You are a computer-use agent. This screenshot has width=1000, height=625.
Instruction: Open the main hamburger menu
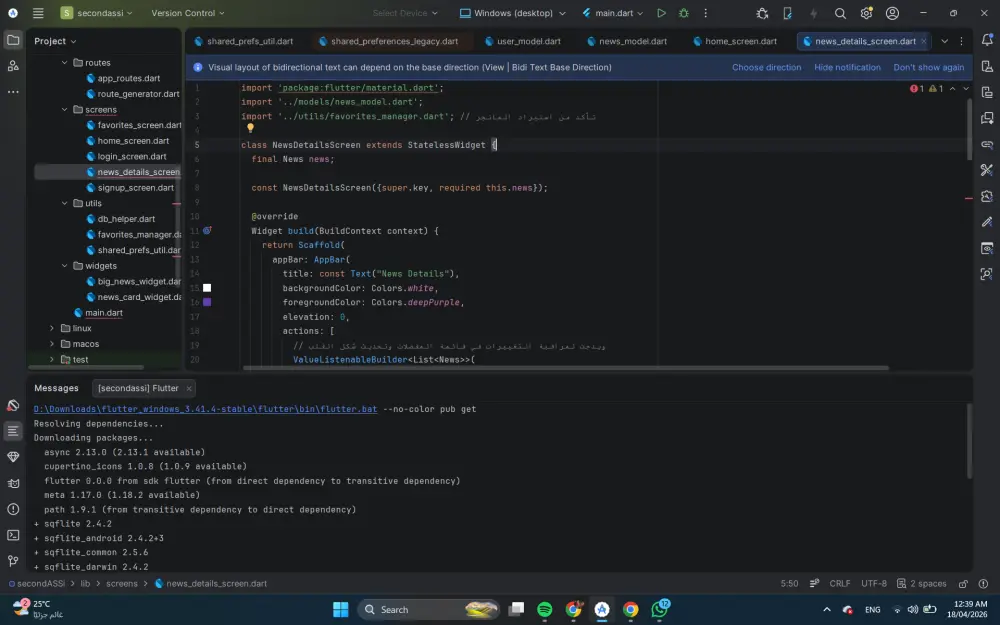(38, 13)
